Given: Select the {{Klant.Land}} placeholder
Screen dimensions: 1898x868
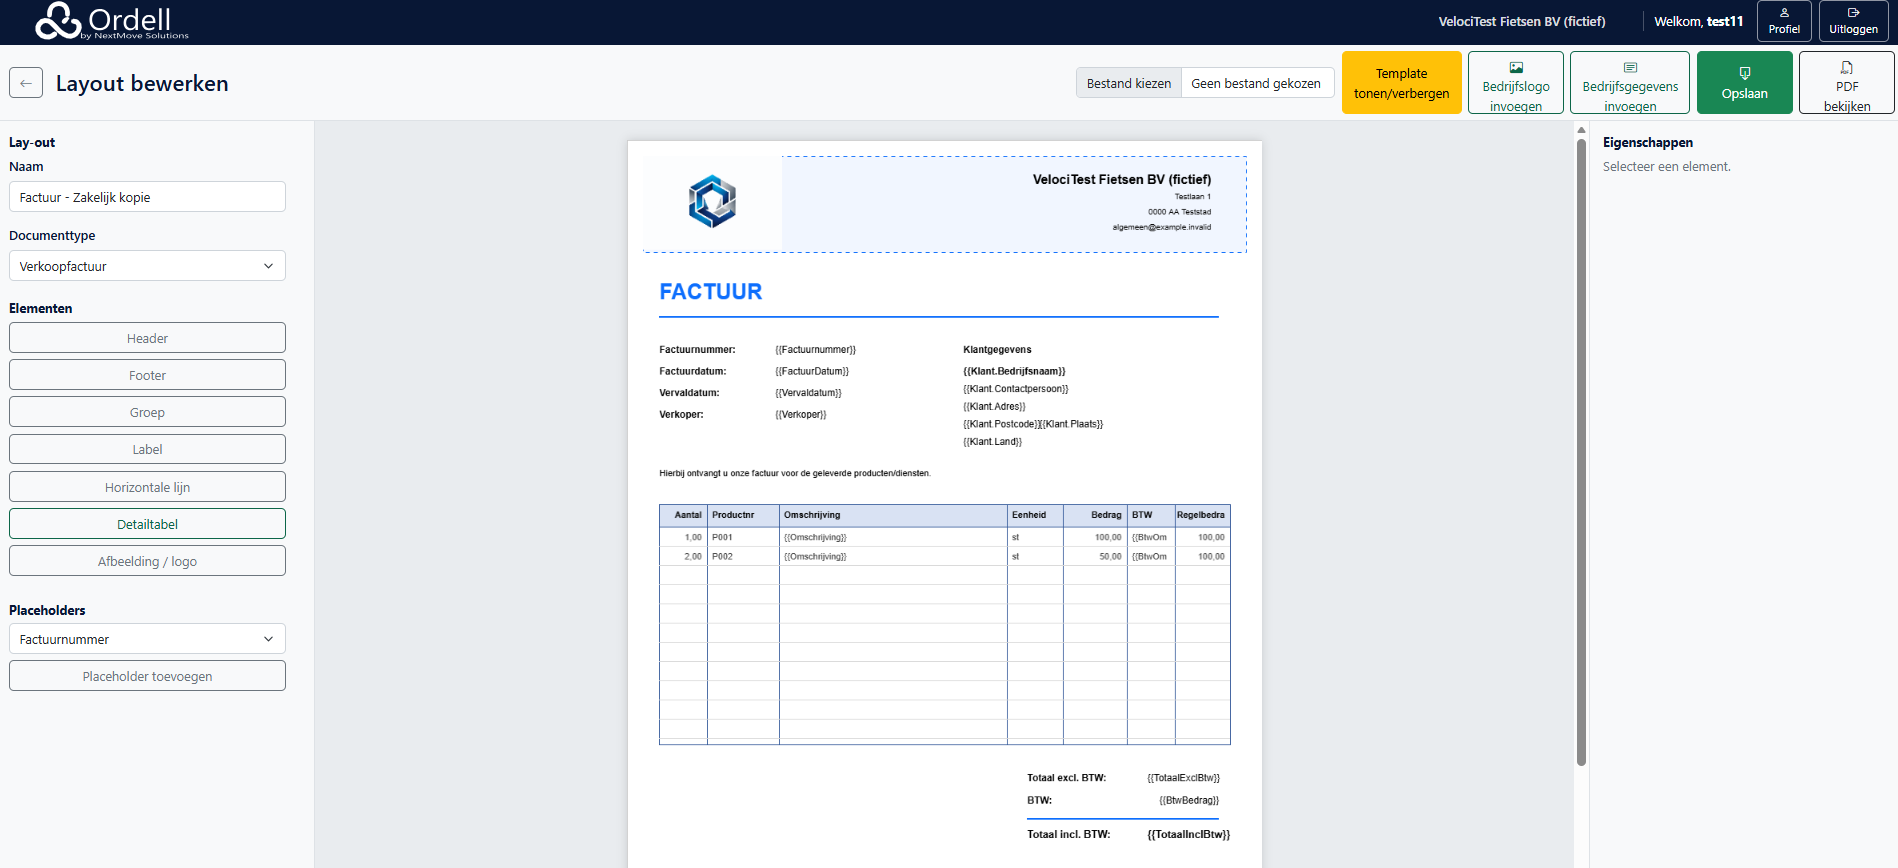Looking at the screenshot, I should tap(992, 442).
